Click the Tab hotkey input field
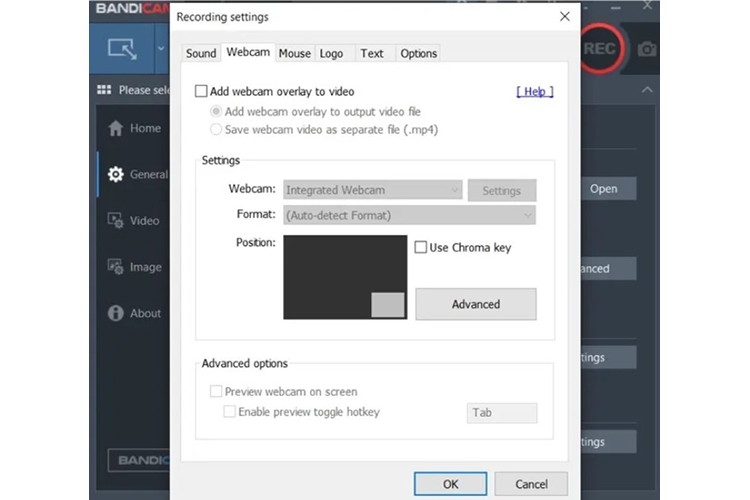Viewport: 750px width, 500px height. point(502,412)
